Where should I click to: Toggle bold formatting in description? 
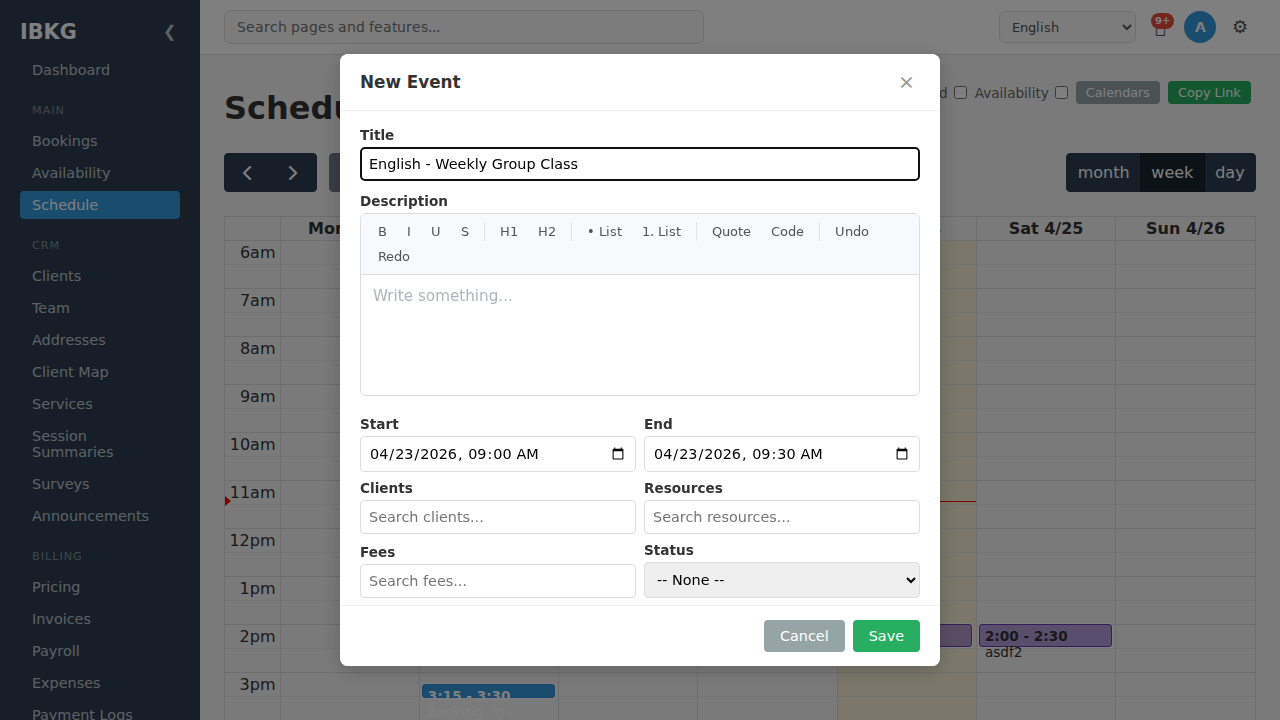[x=382, y=232]
